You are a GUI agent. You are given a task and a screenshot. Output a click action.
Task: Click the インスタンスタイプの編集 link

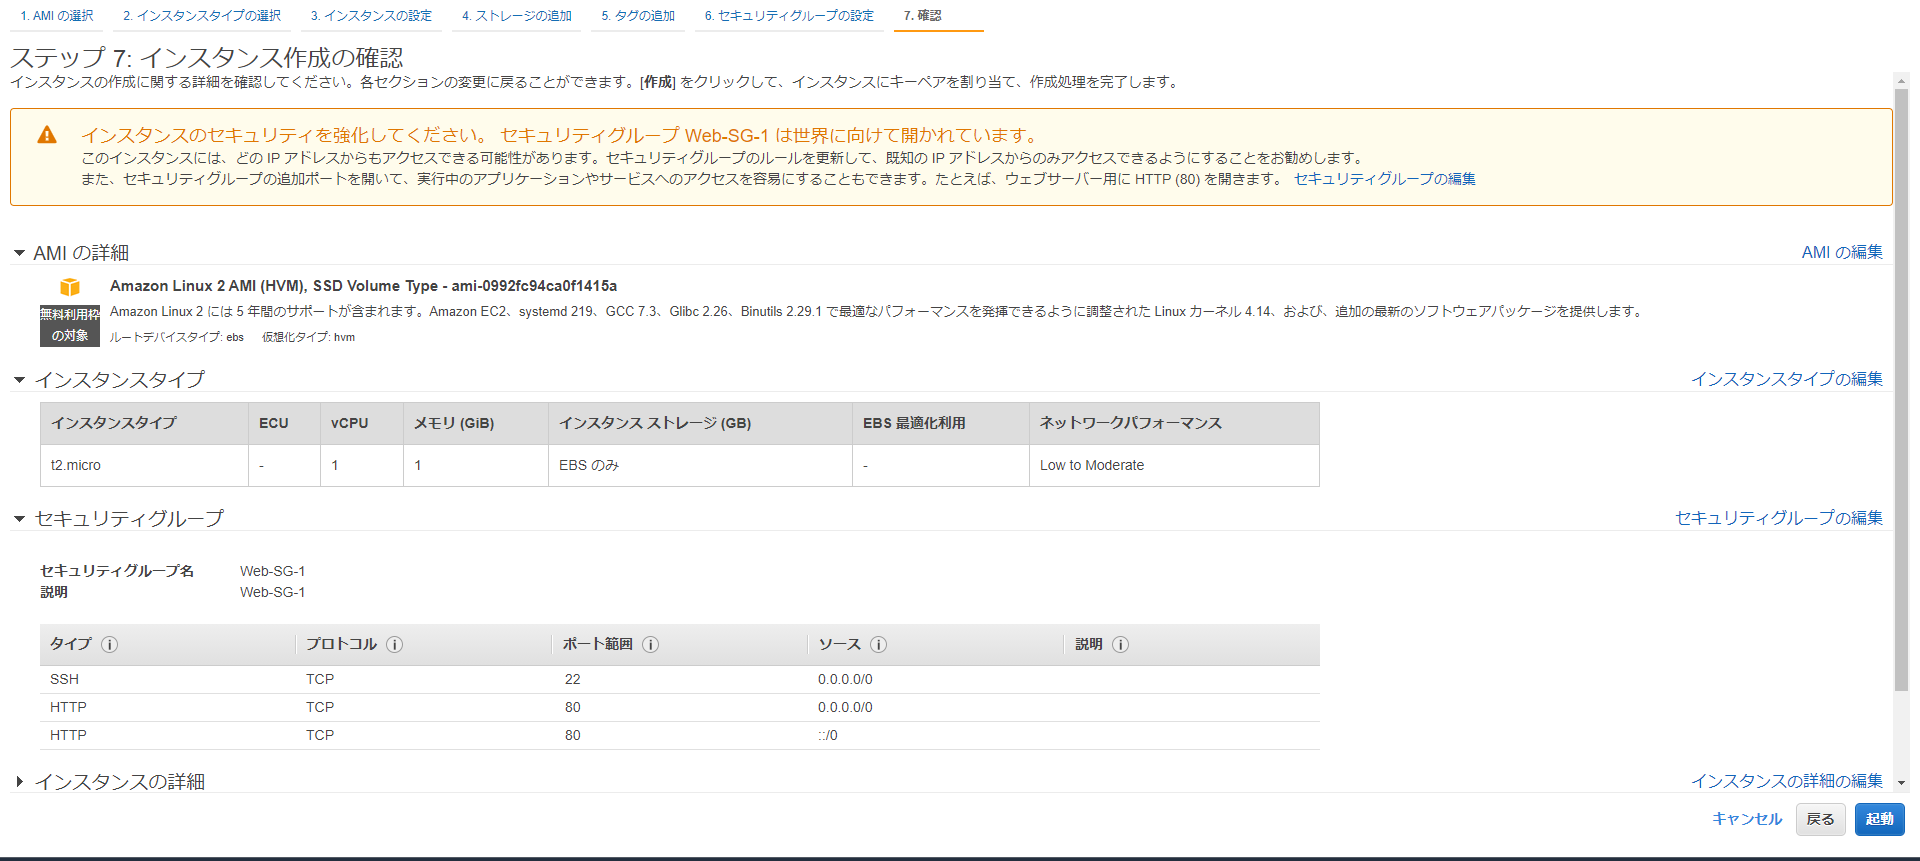1787,379
